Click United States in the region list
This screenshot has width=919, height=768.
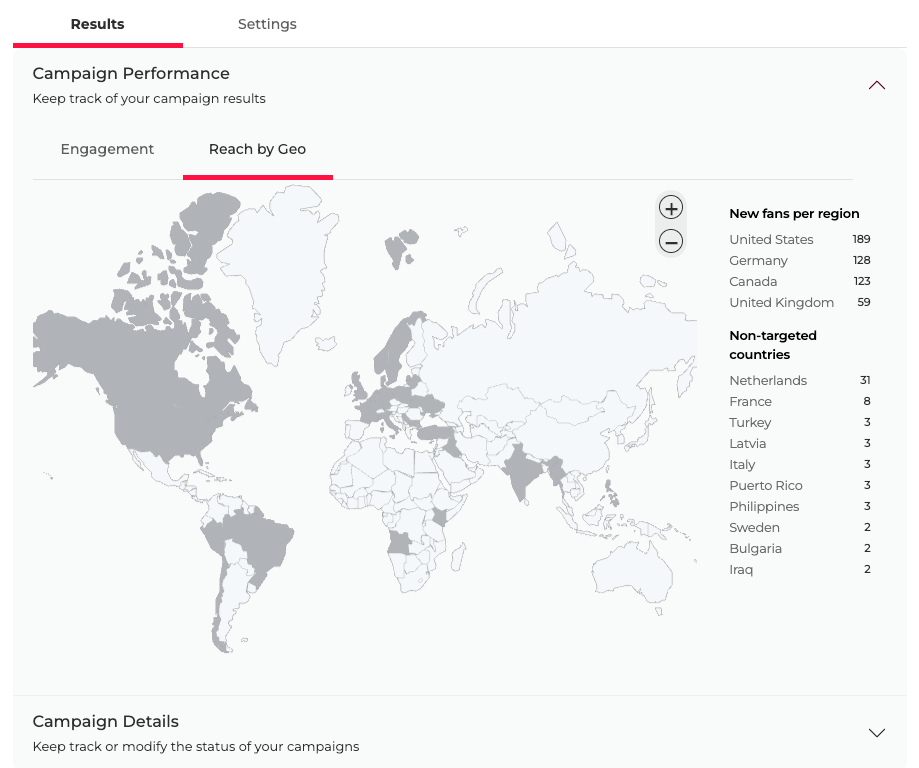[771, 239]
